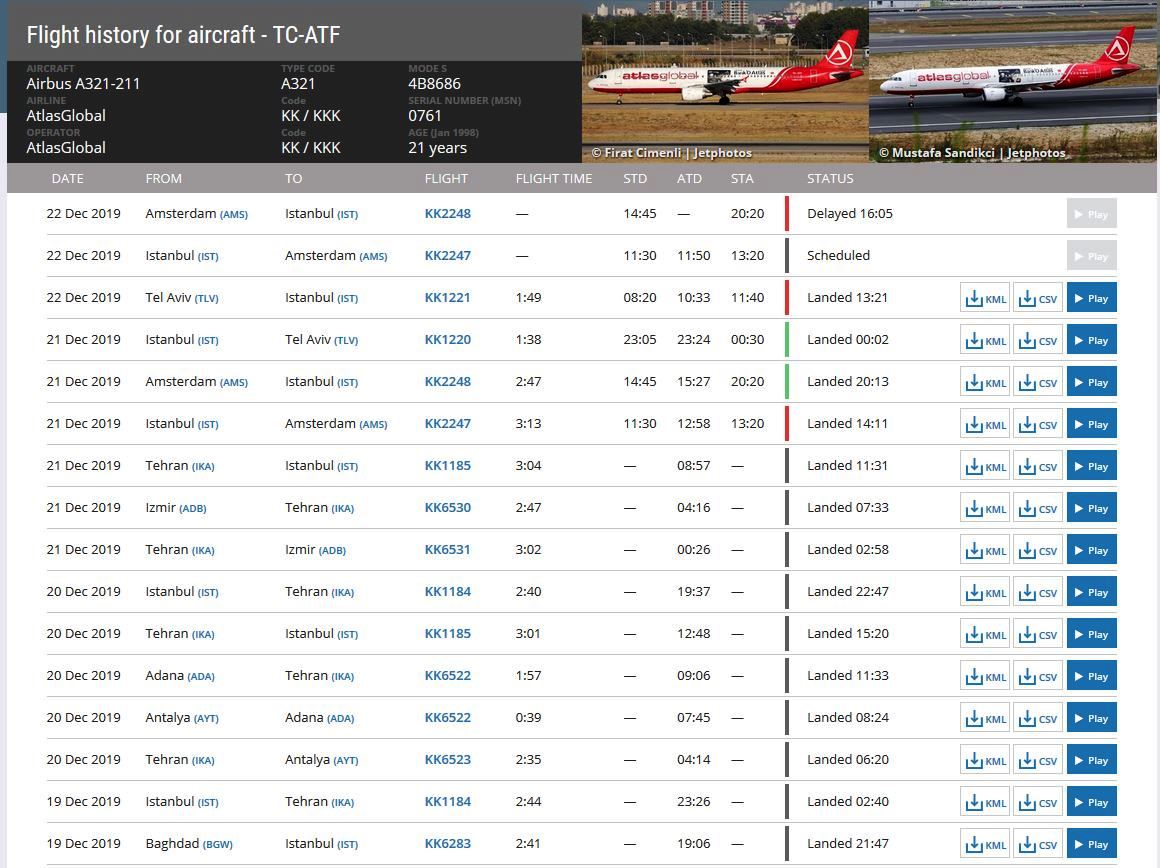Viewport: 1160px width, 868px height.
Task: View Firat Cimenli aircraft photo
Action: click(725, 81)
